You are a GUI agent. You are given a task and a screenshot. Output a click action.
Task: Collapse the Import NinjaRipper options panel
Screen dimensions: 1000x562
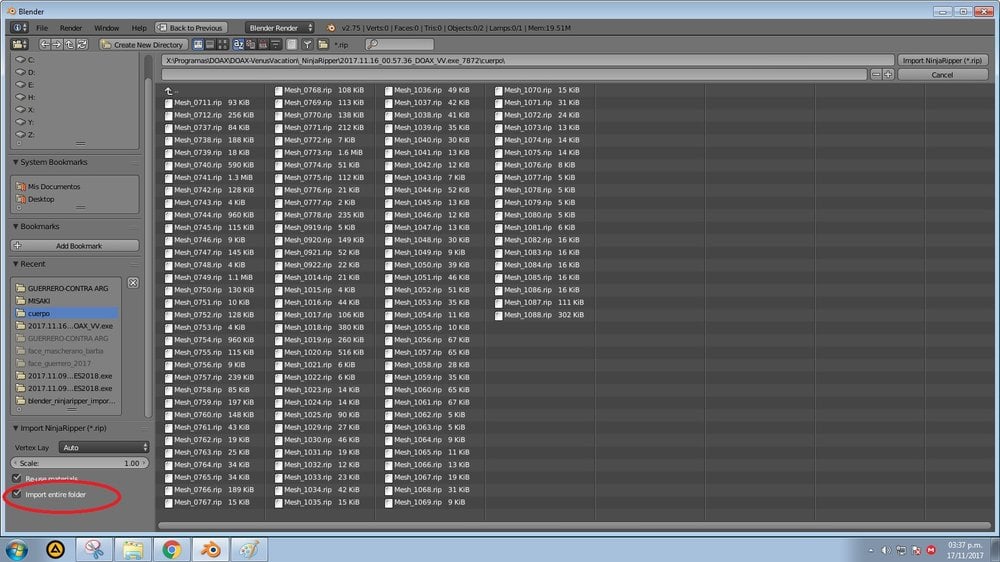[x=15, y=428]
